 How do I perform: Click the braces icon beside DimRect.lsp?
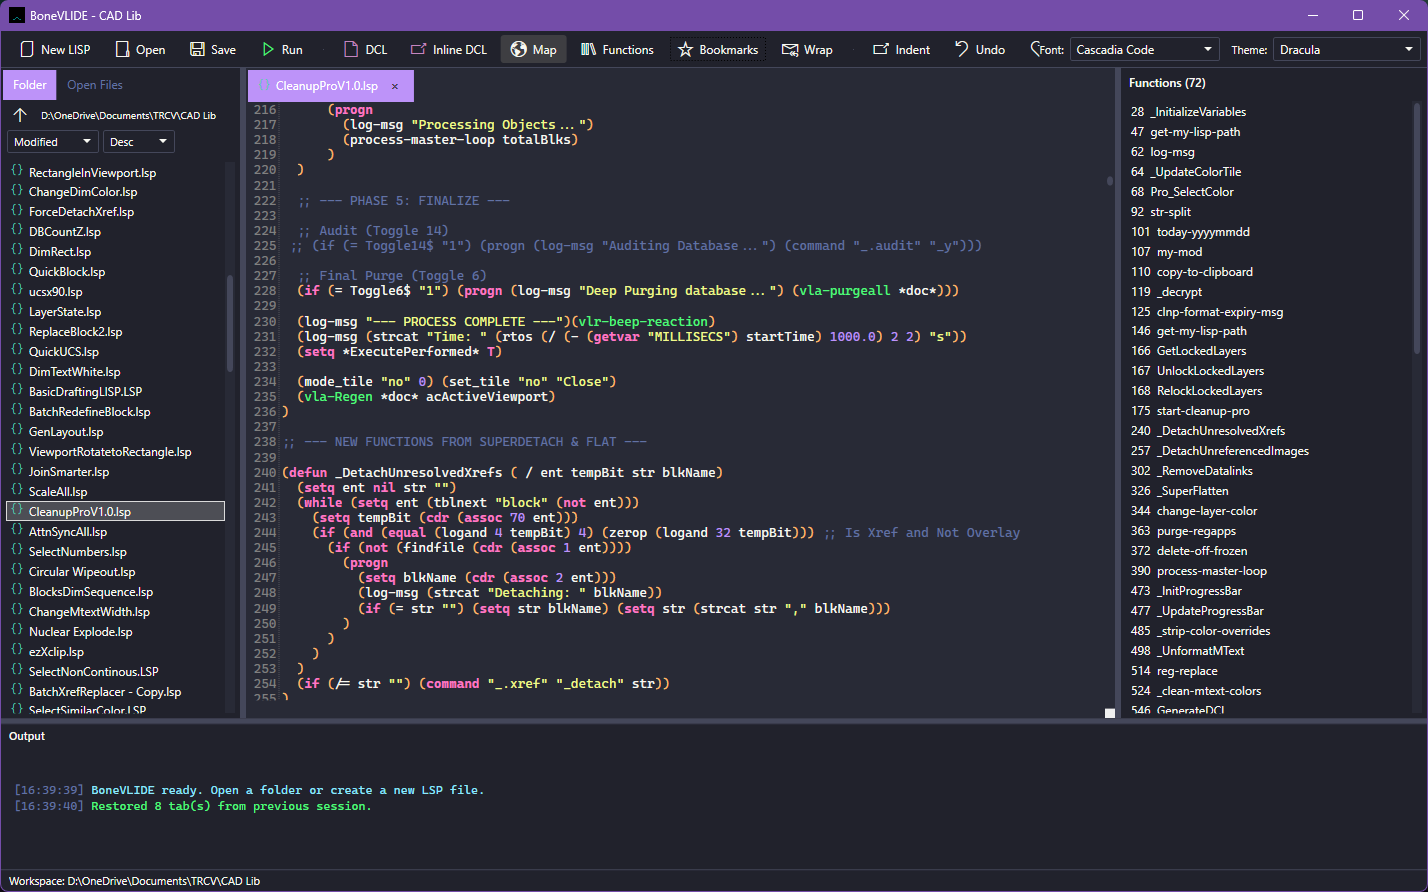coord(17,251)
